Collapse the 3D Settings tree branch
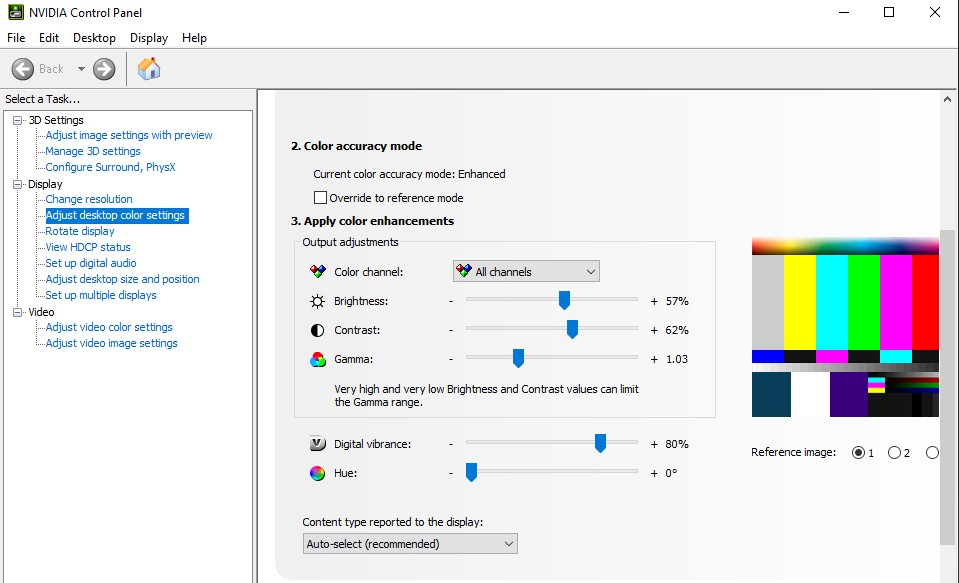 point(15,120)
